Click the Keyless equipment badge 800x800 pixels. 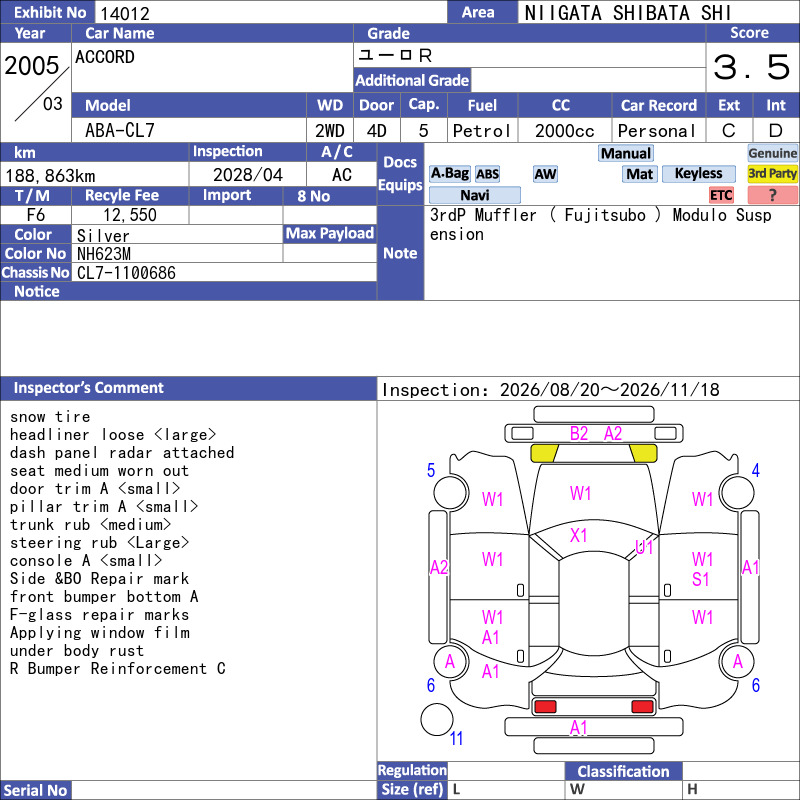pyautogui.click(x=698, y=174)
